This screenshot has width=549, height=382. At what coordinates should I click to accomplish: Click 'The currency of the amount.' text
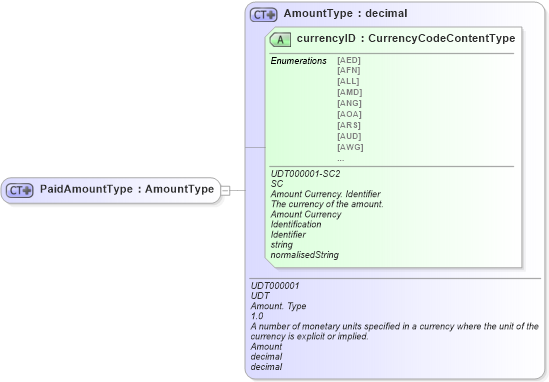[327, 204]
